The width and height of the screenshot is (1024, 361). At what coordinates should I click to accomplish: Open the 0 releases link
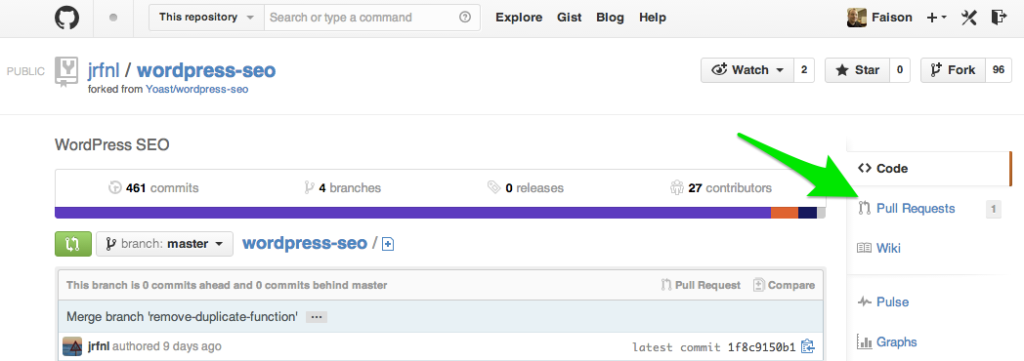tap(526, 188)
